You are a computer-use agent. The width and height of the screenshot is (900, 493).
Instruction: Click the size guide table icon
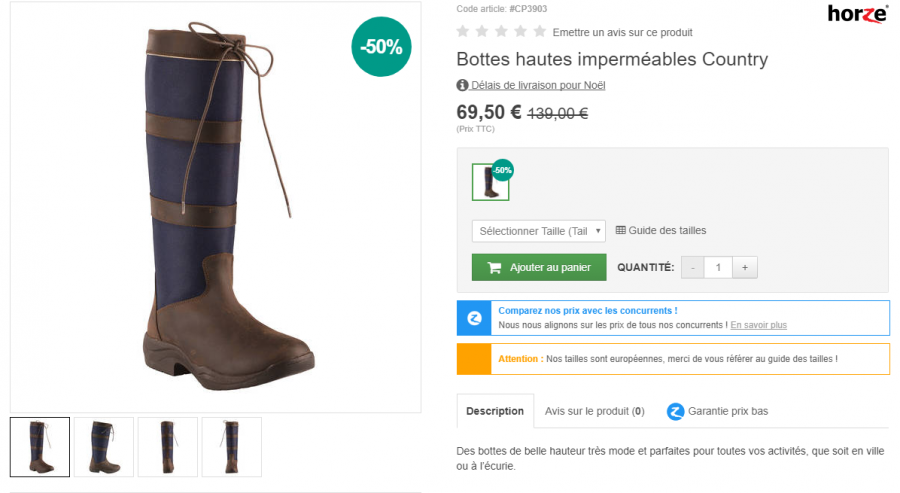[620, 230]
